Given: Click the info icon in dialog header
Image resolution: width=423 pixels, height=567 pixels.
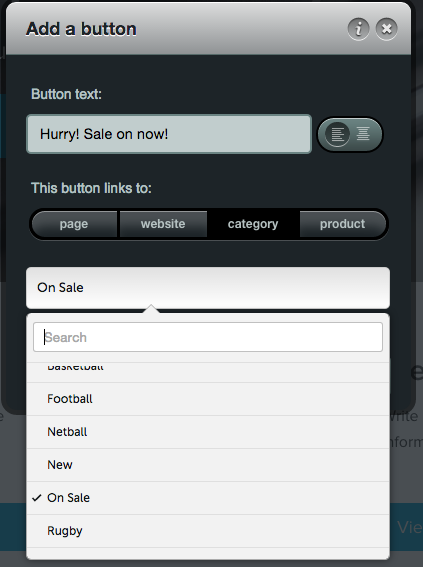Looking at the screenshot, I should (358, 29).
